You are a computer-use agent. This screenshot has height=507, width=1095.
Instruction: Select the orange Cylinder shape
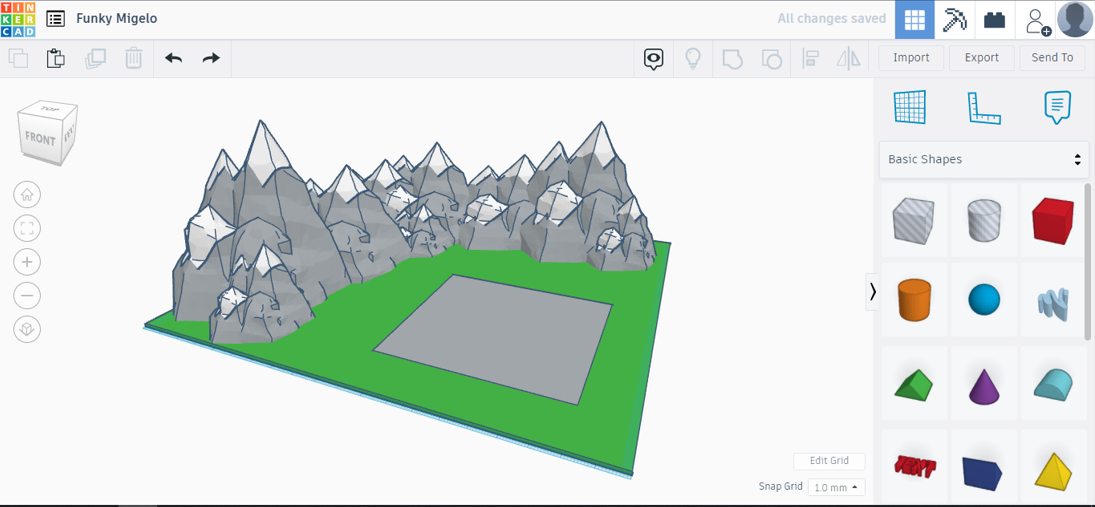[x=914, y=300]
